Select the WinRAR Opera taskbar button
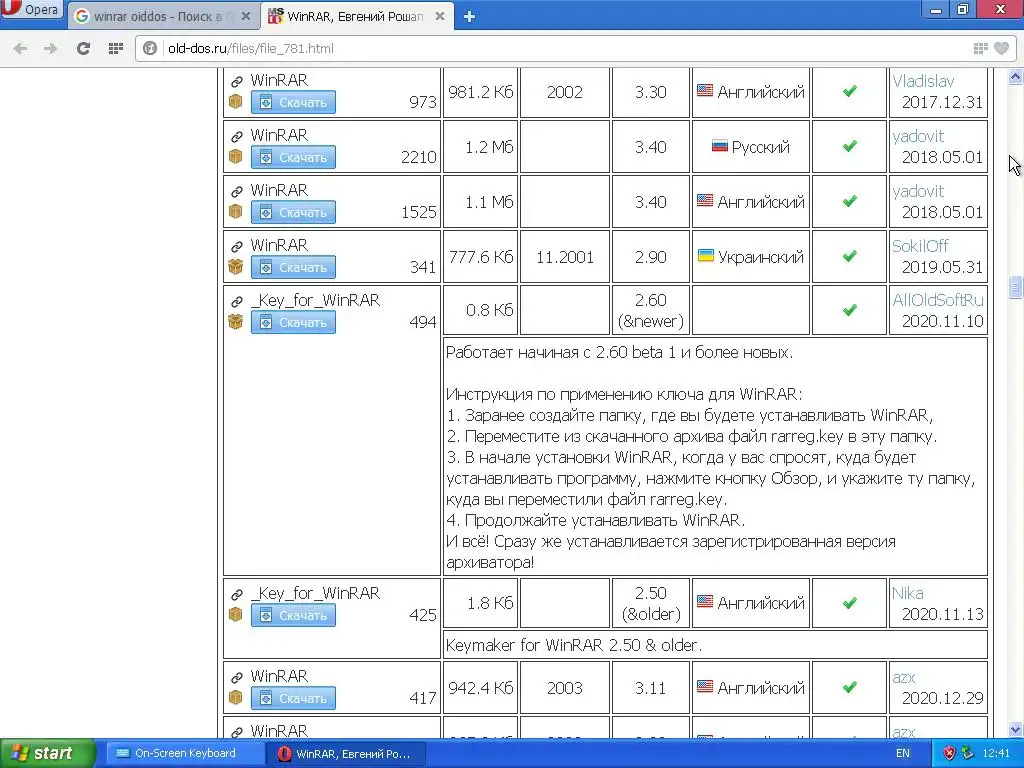1024x768 pixels. pyautogui.click(x=346, y=754)
